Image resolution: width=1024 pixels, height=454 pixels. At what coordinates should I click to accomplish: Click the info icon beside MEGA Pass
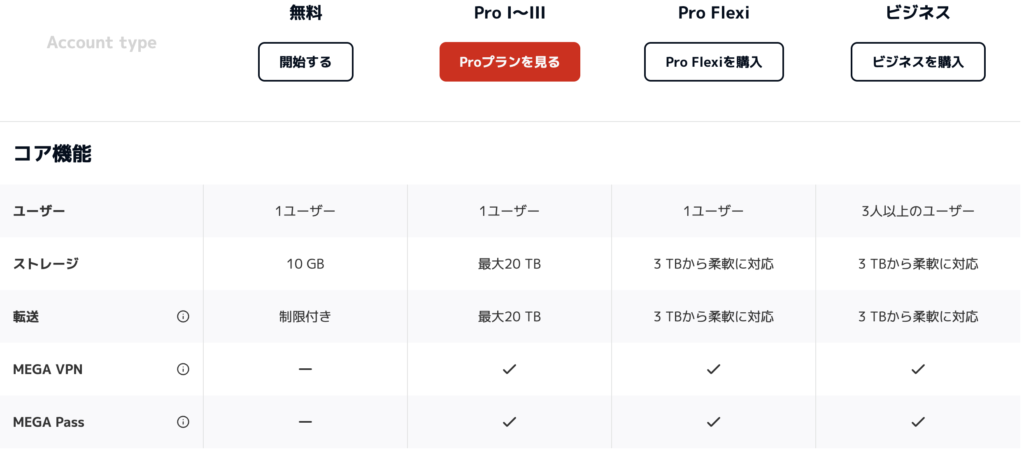183,422
